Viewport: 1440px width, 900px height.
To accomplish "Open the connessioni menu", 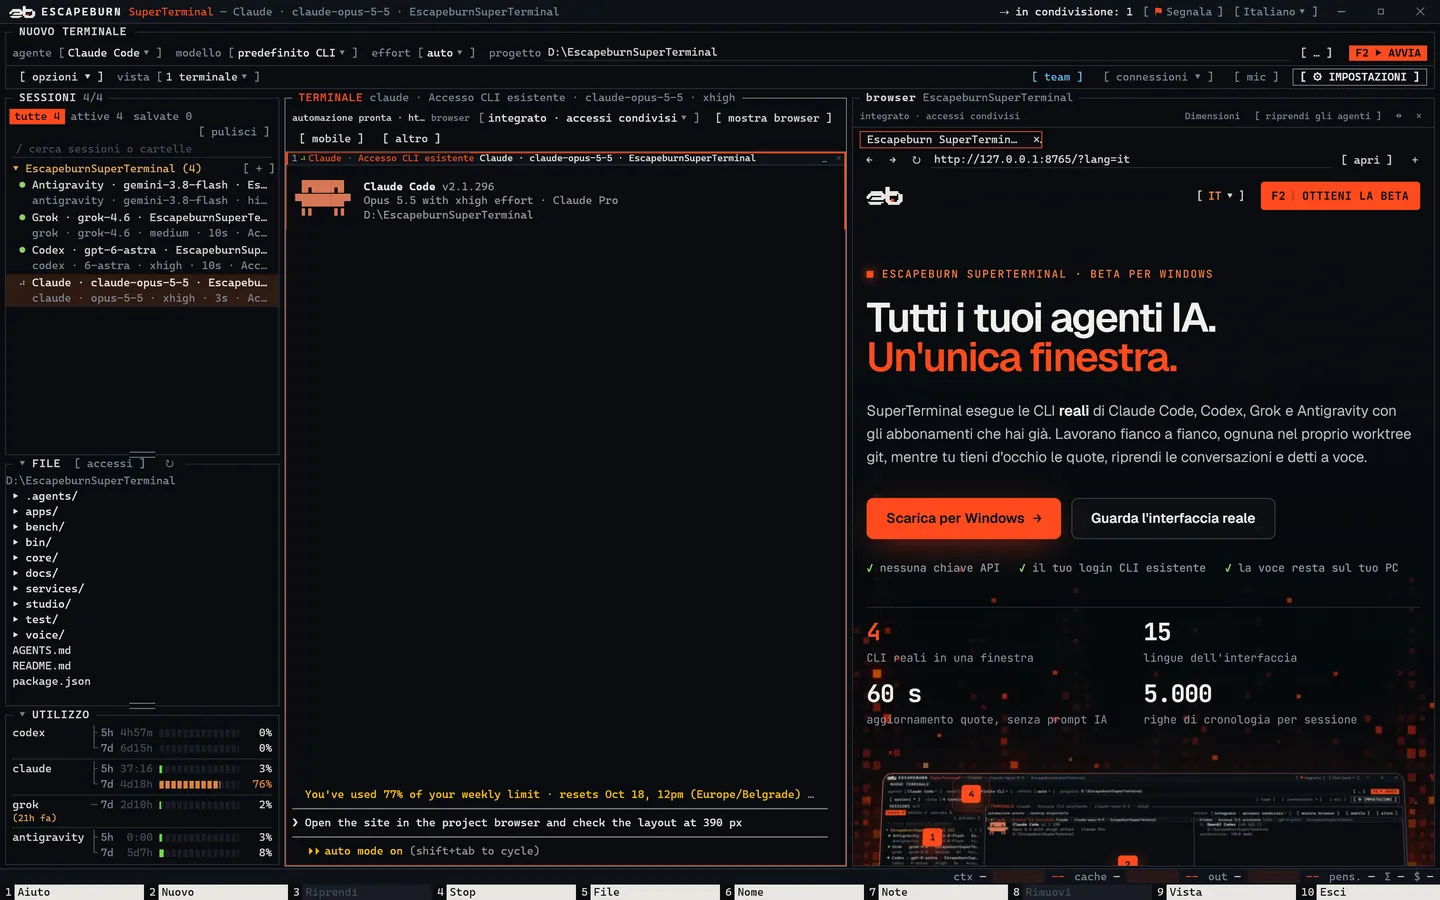I will [x=1158, y=77].
